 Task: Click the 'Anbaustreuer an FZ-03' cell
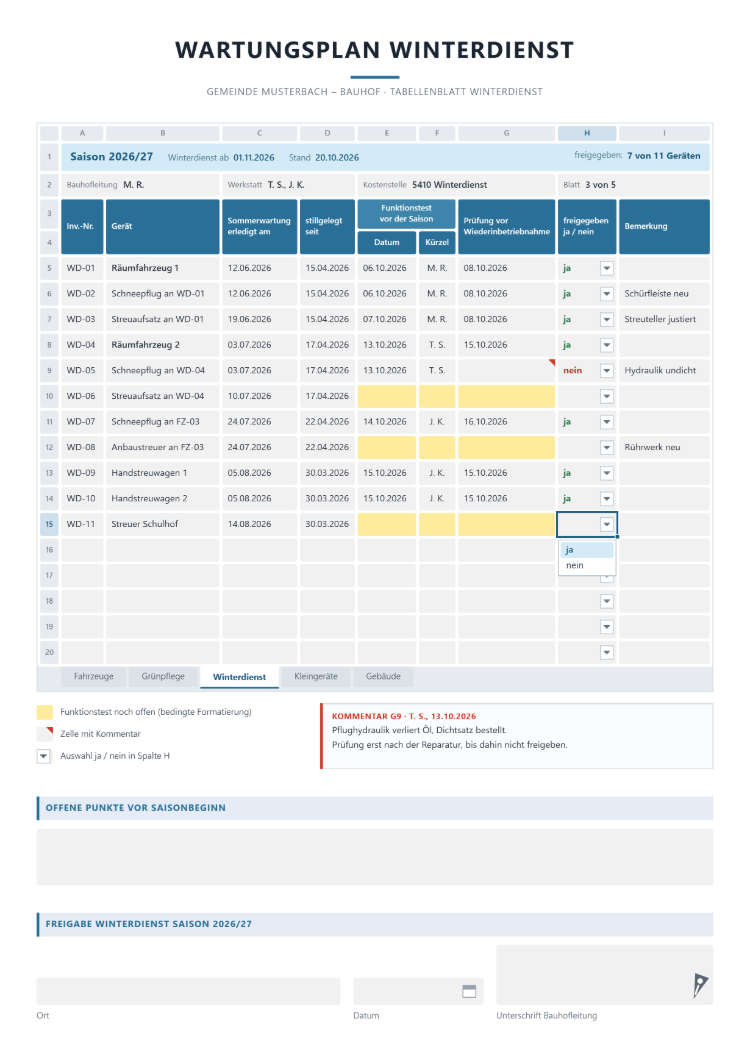pos(163,448)
